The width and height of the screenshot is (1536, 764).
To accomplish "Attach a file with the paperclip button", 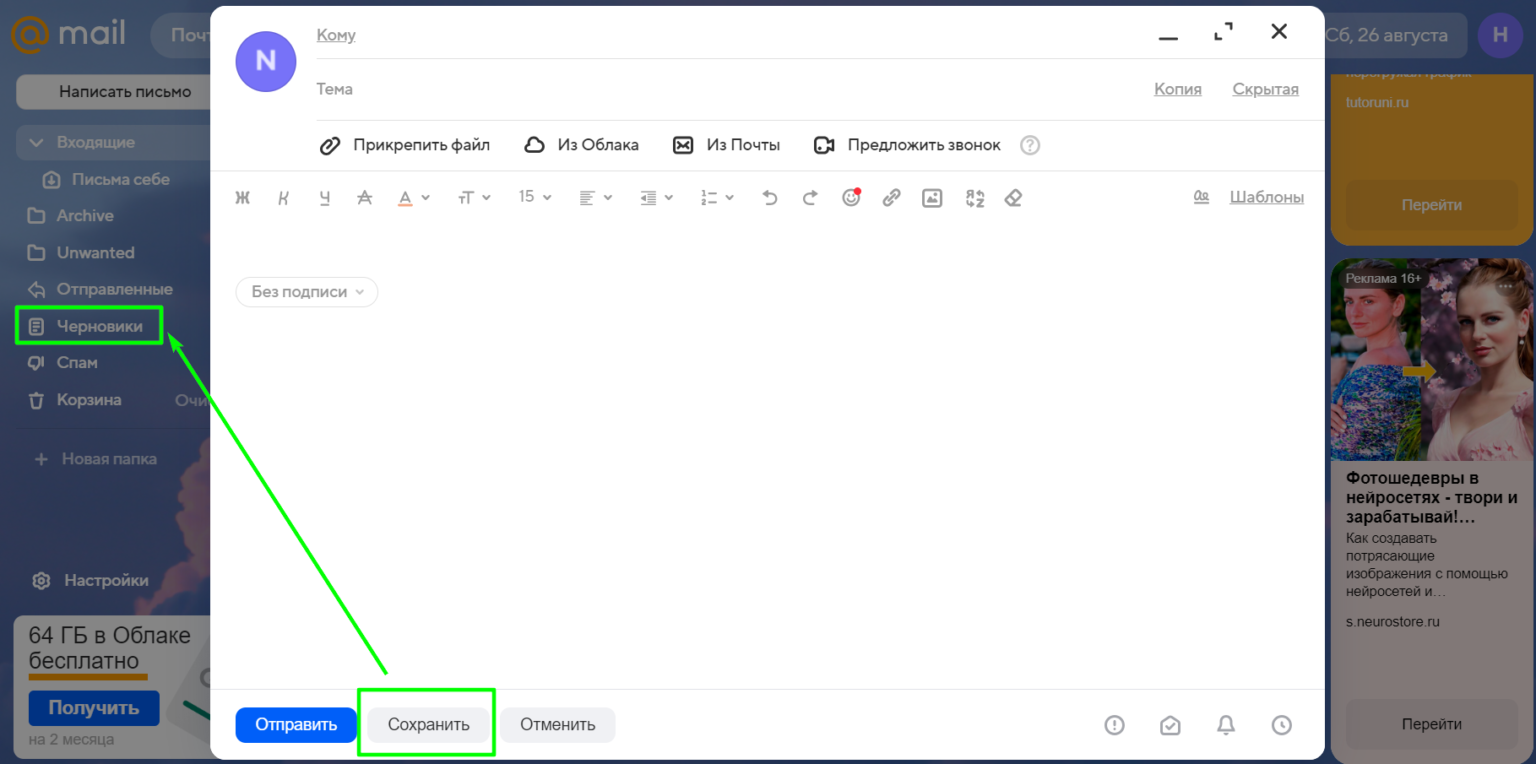I will point(404,145).
